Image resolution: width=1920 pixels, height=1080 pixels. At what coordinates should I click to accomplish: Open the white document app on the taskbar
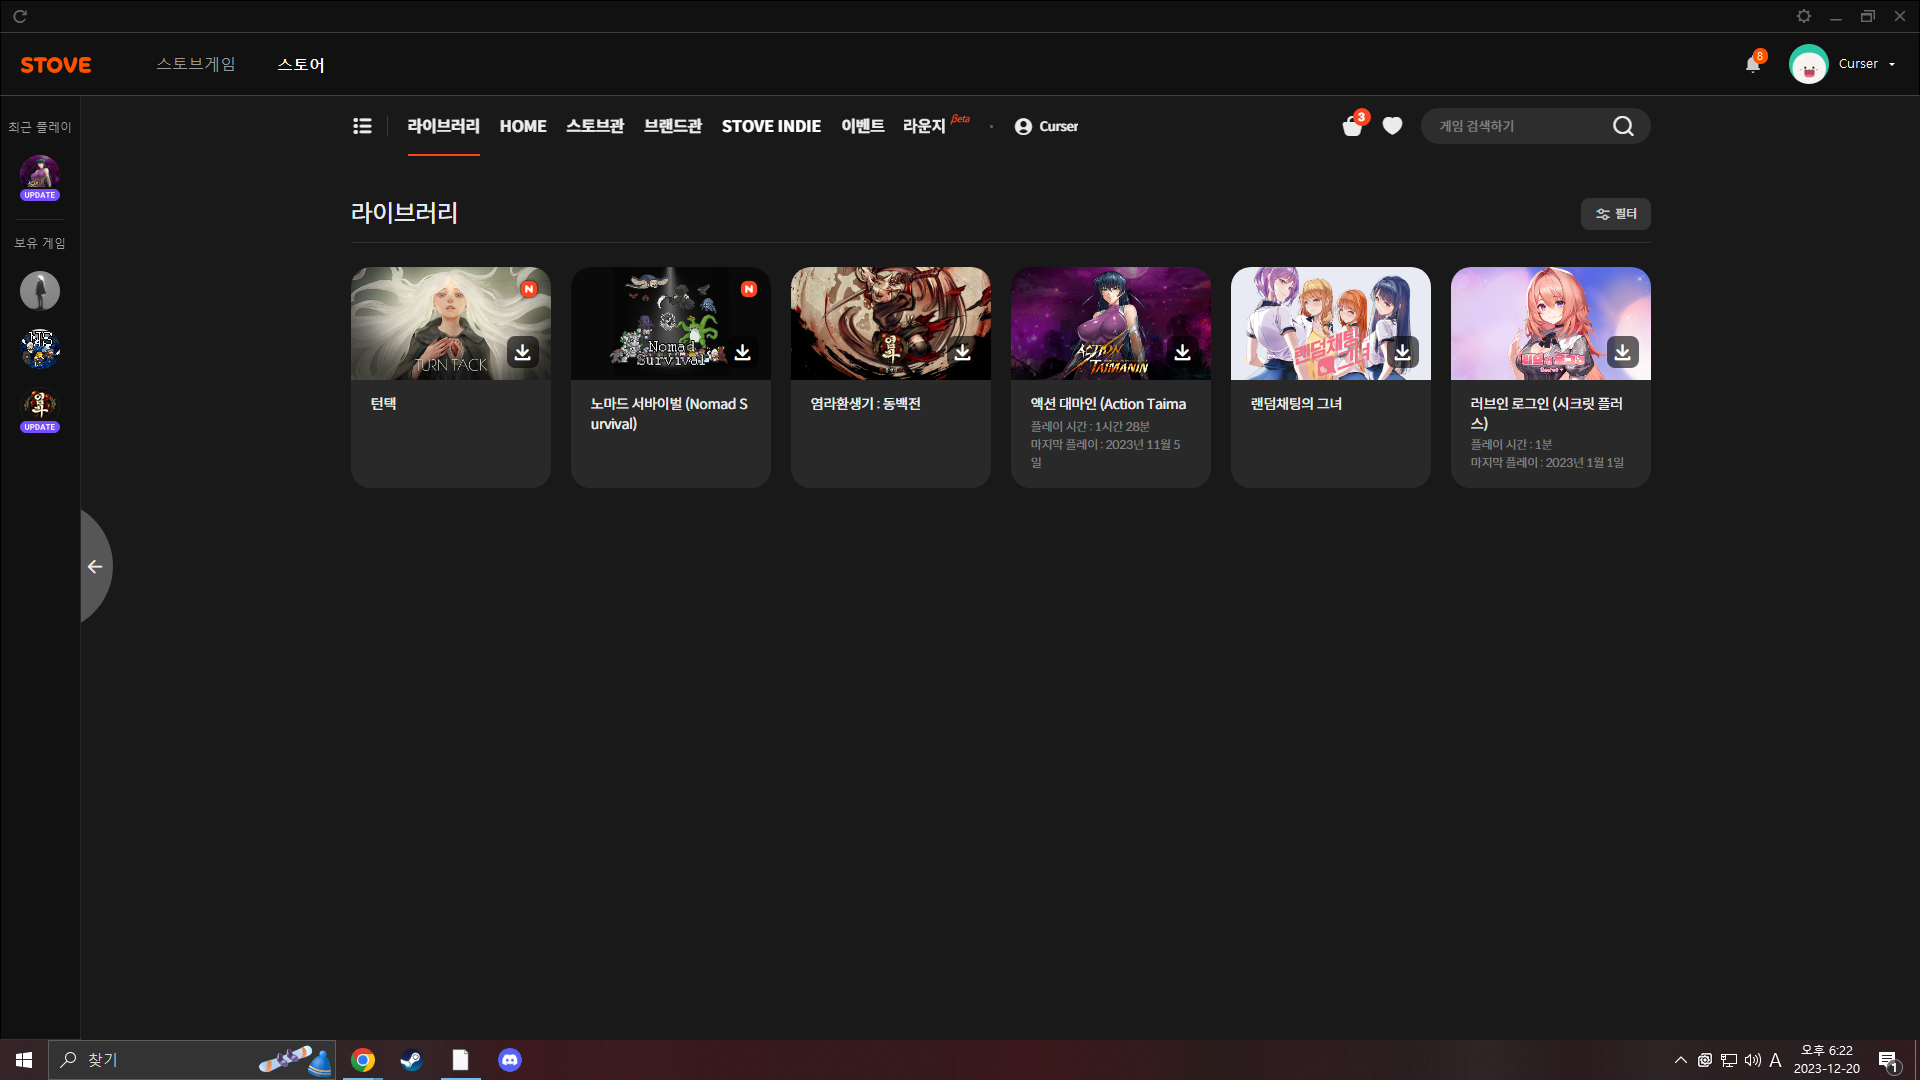click(460, 1060)
